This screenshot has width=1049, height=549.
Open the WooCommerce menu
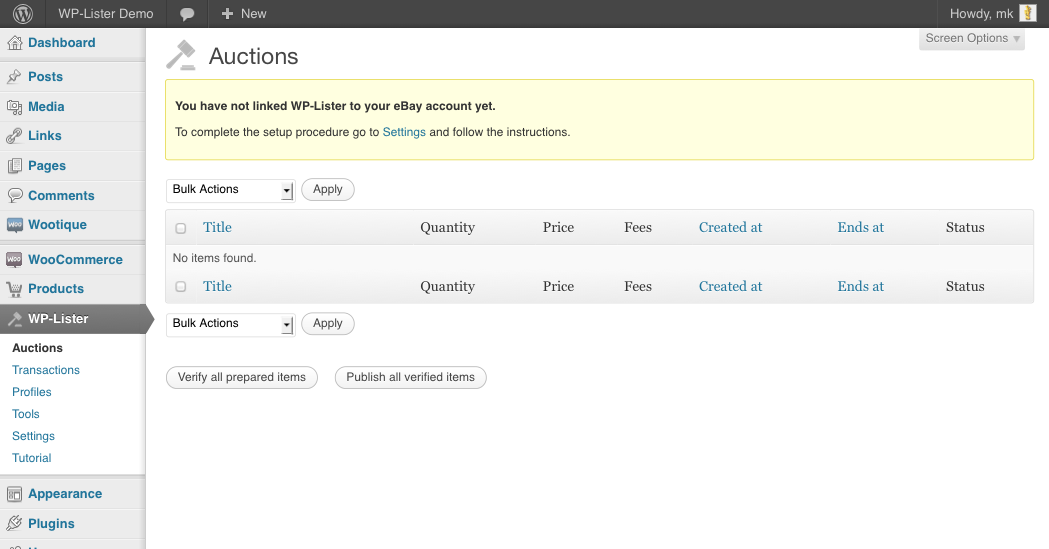(76, 259)
